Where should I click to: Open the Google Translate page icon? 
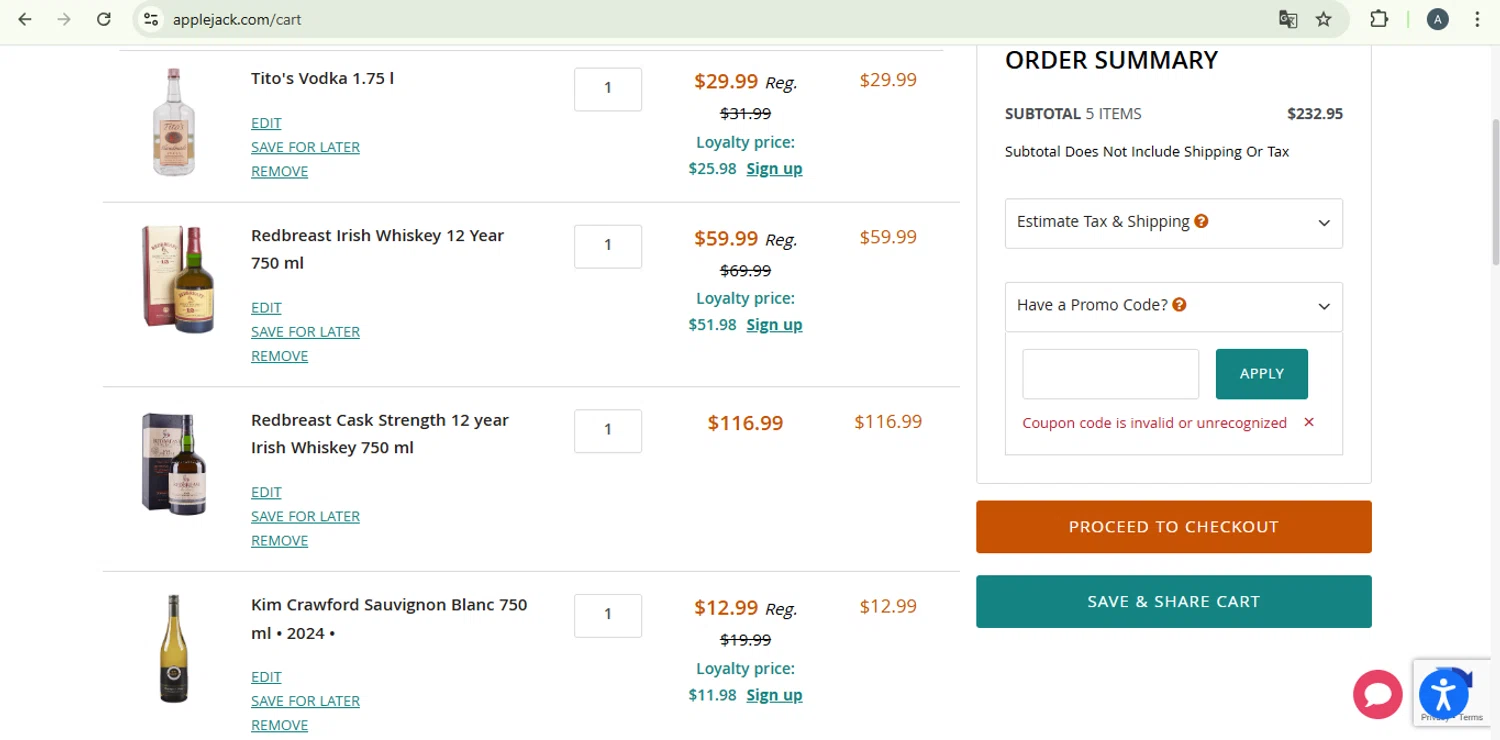point(1288,19)
